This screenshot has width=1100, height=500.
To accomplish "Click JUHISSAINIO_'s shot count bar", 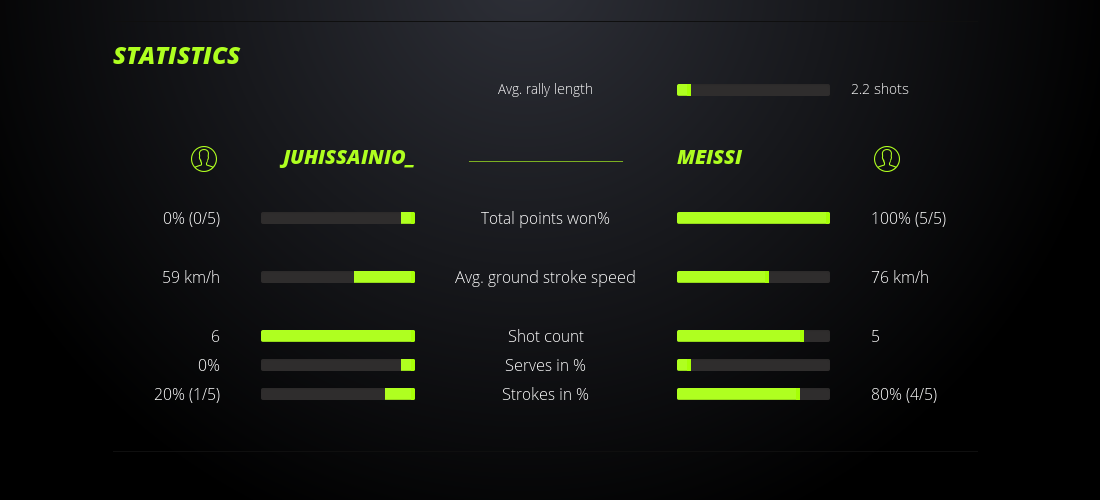I will (338, 336).
